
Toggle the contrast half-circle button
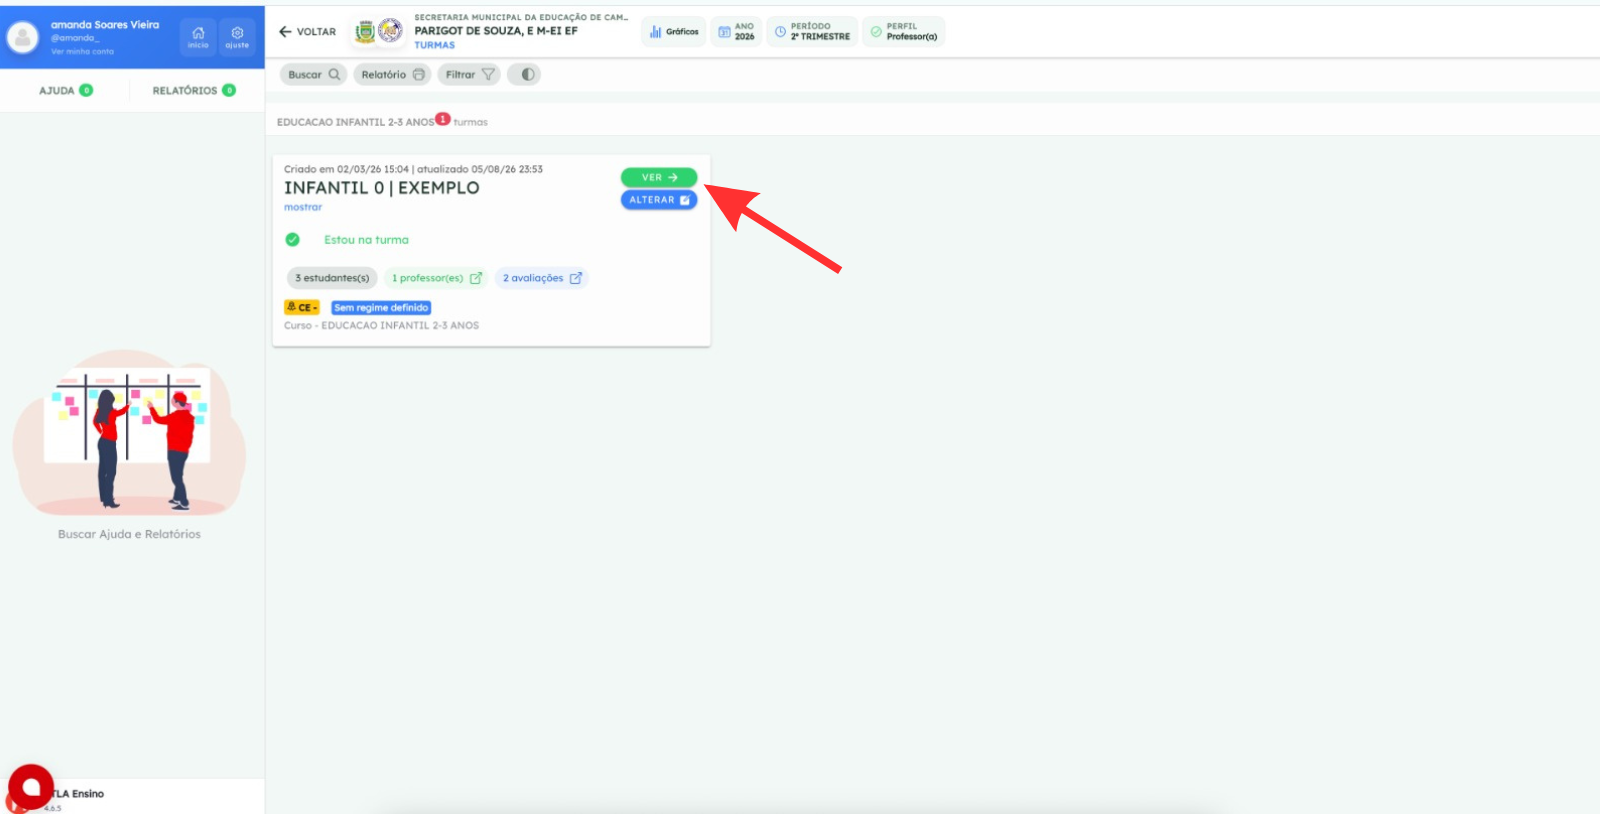[525, 75]
